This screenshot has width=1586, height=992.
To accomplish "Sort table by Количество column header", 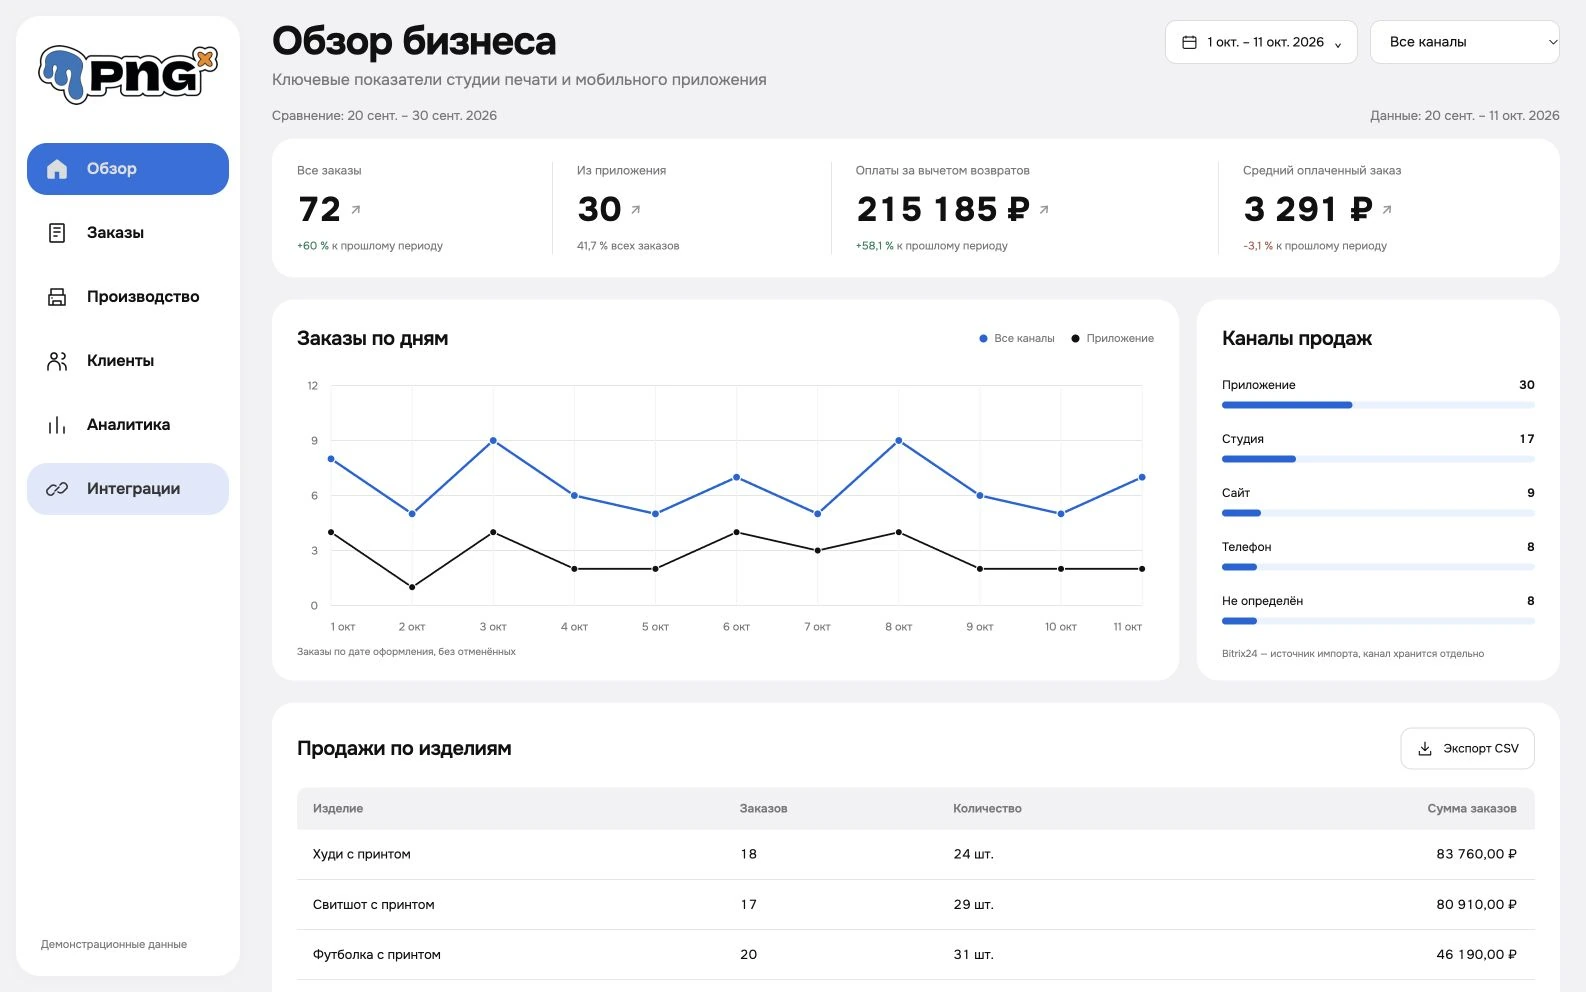I will point(987,808).
